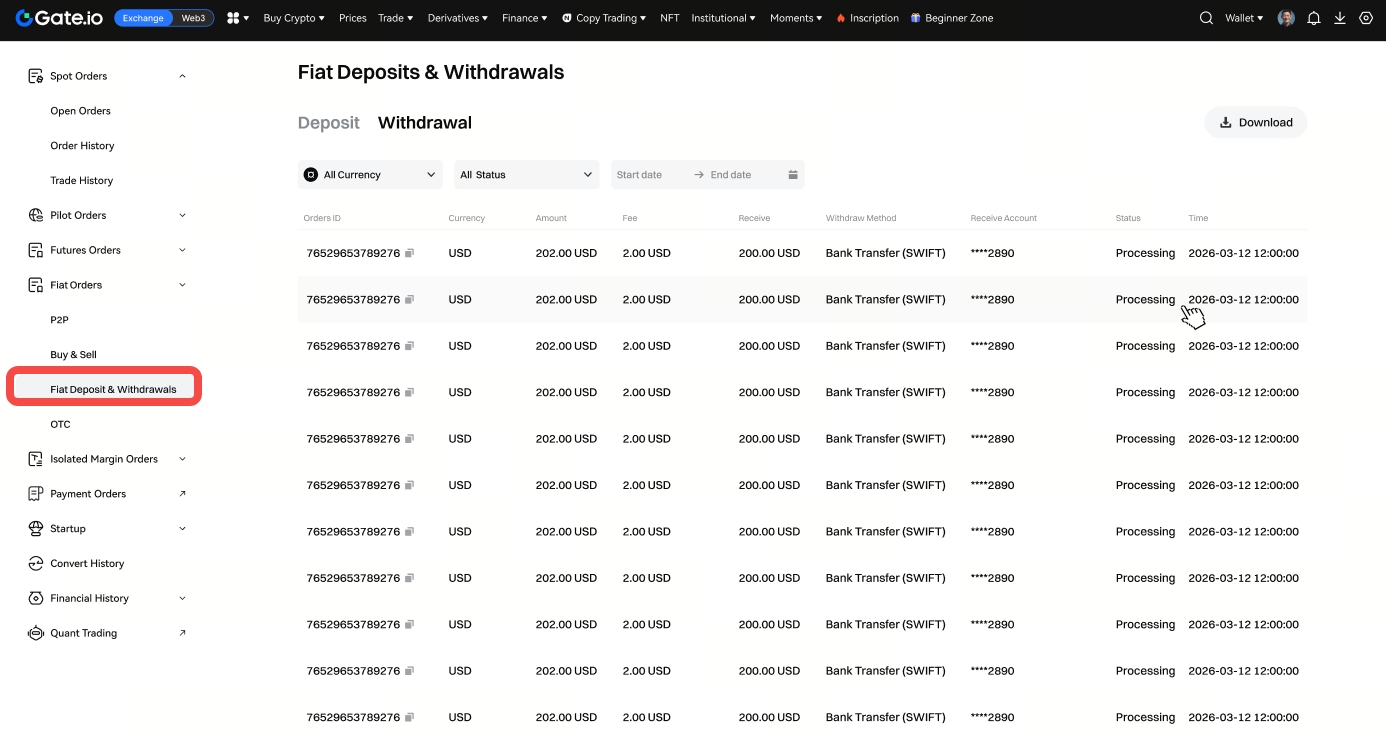The image size is (1386, 742).
Task: Expand the Financial History chevron
Action: coord(182,598)
